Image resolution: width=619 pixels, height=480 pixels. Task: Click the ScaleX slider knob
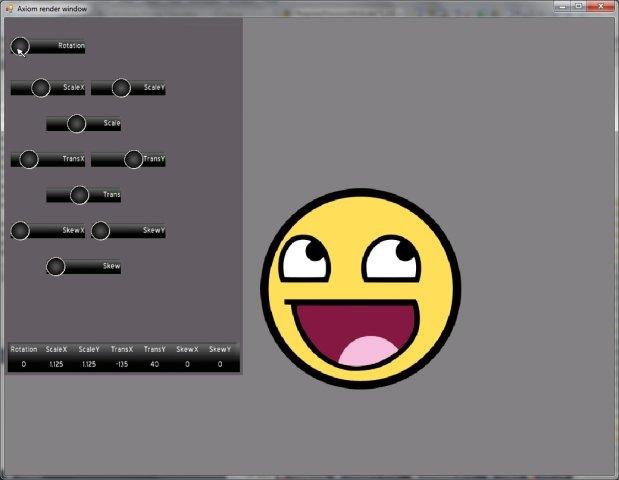(x=41, y=88)
